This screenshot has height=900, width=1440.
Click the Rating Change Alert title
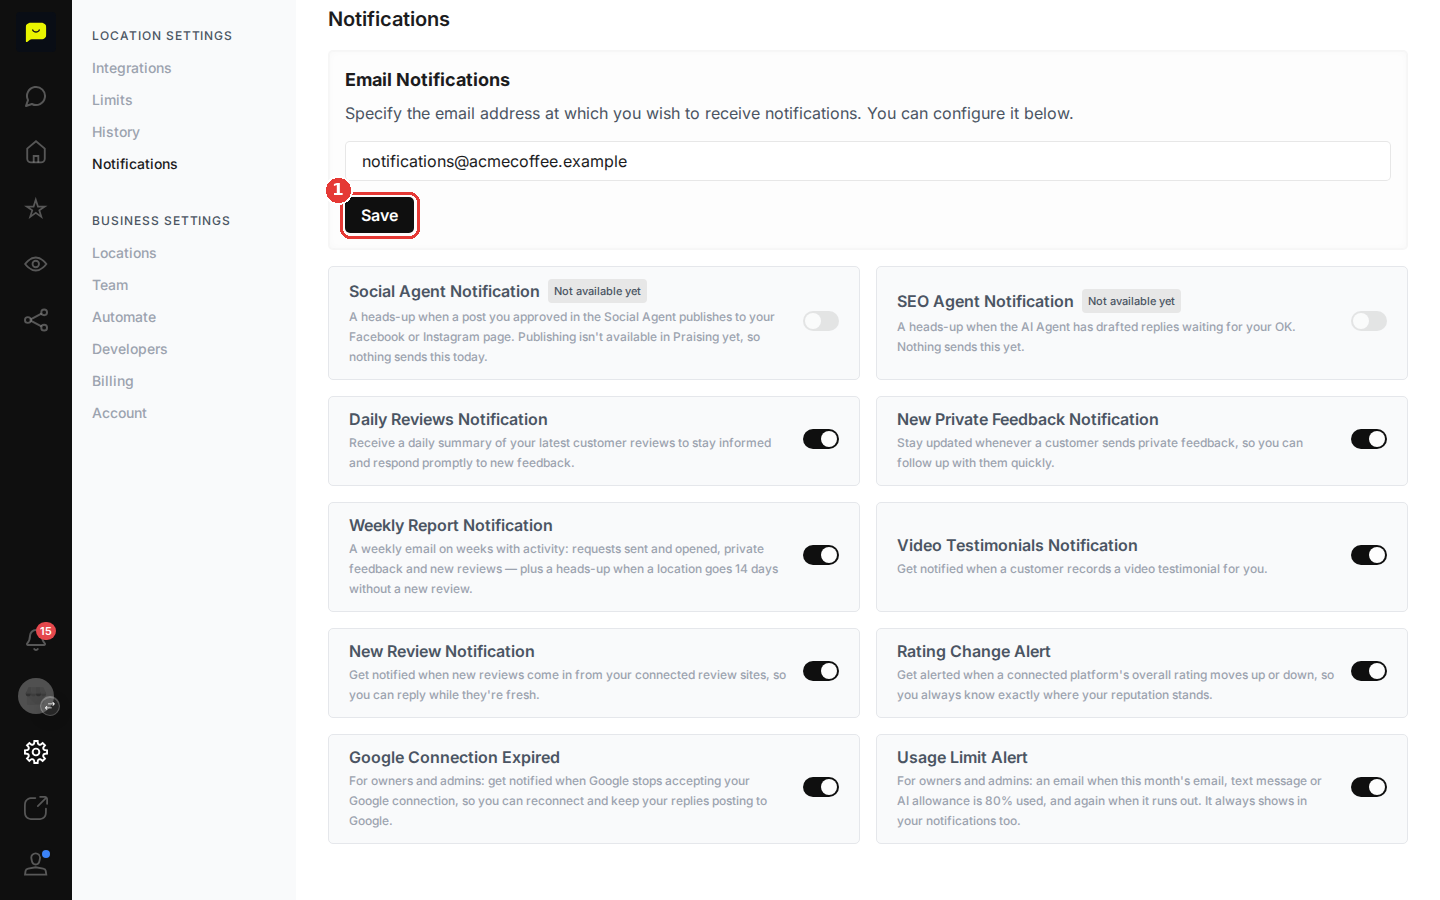pos(974,651)
